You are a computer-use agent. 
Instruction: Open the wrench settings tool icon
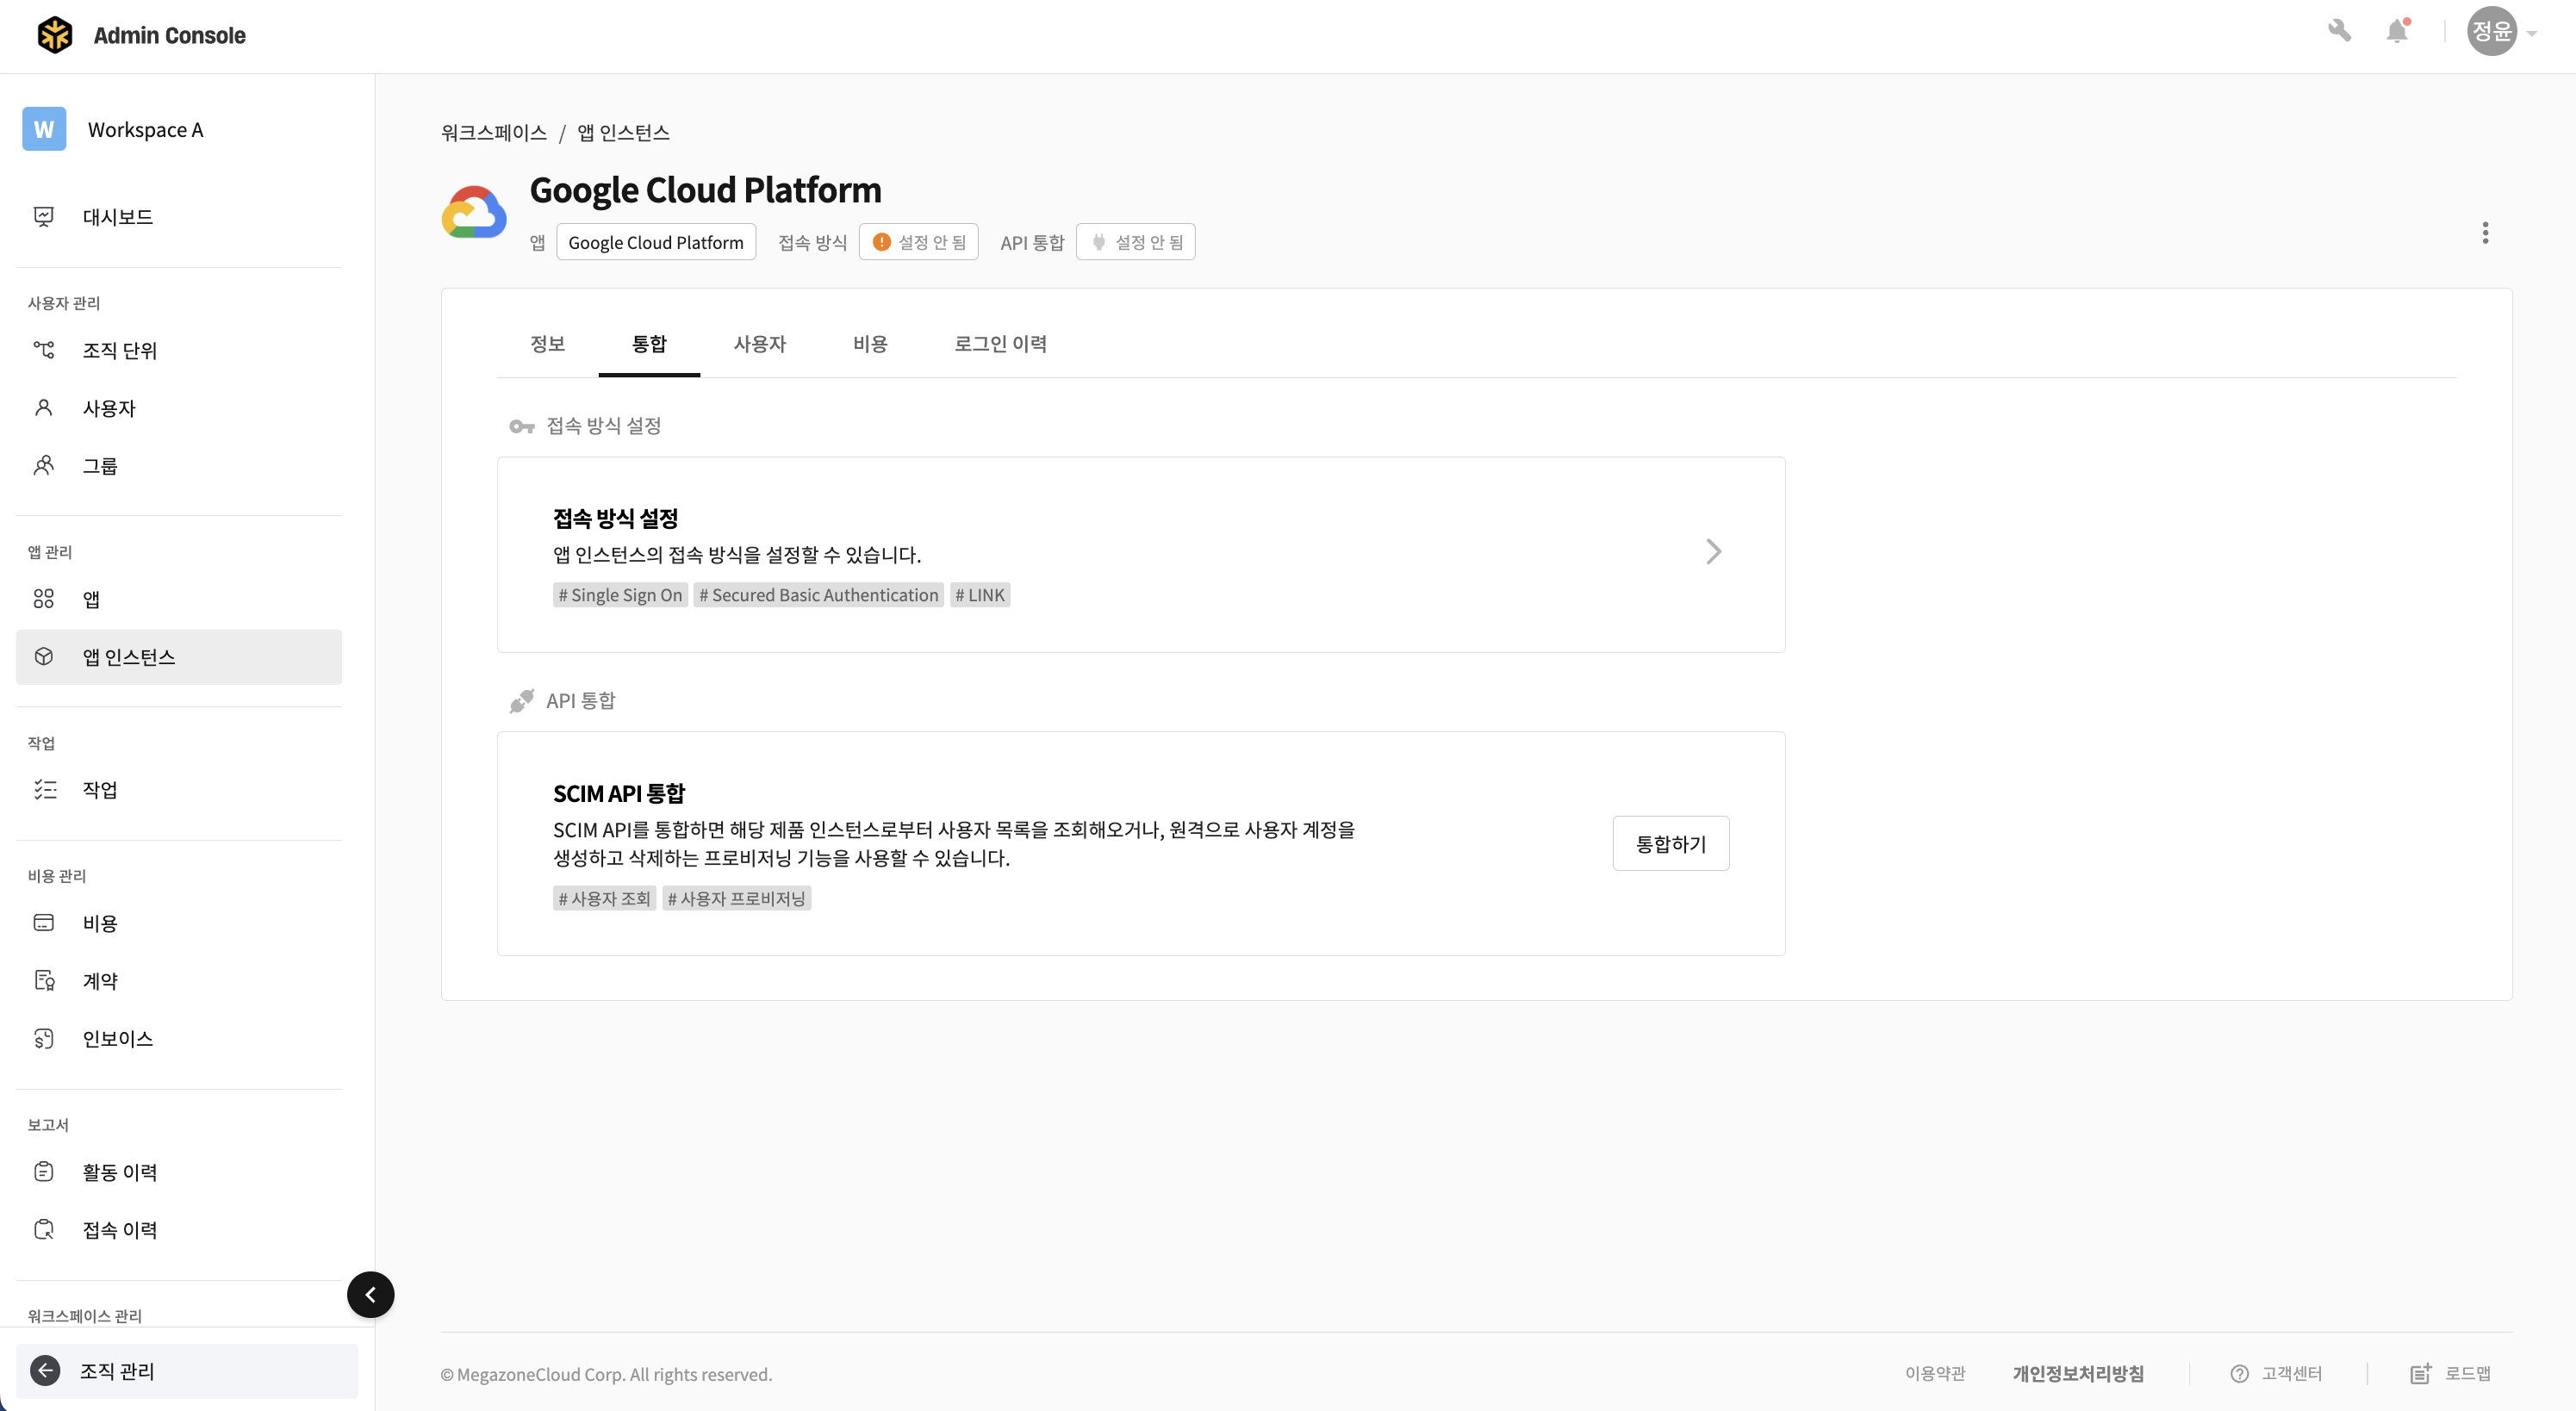[x=2339, y=31]
